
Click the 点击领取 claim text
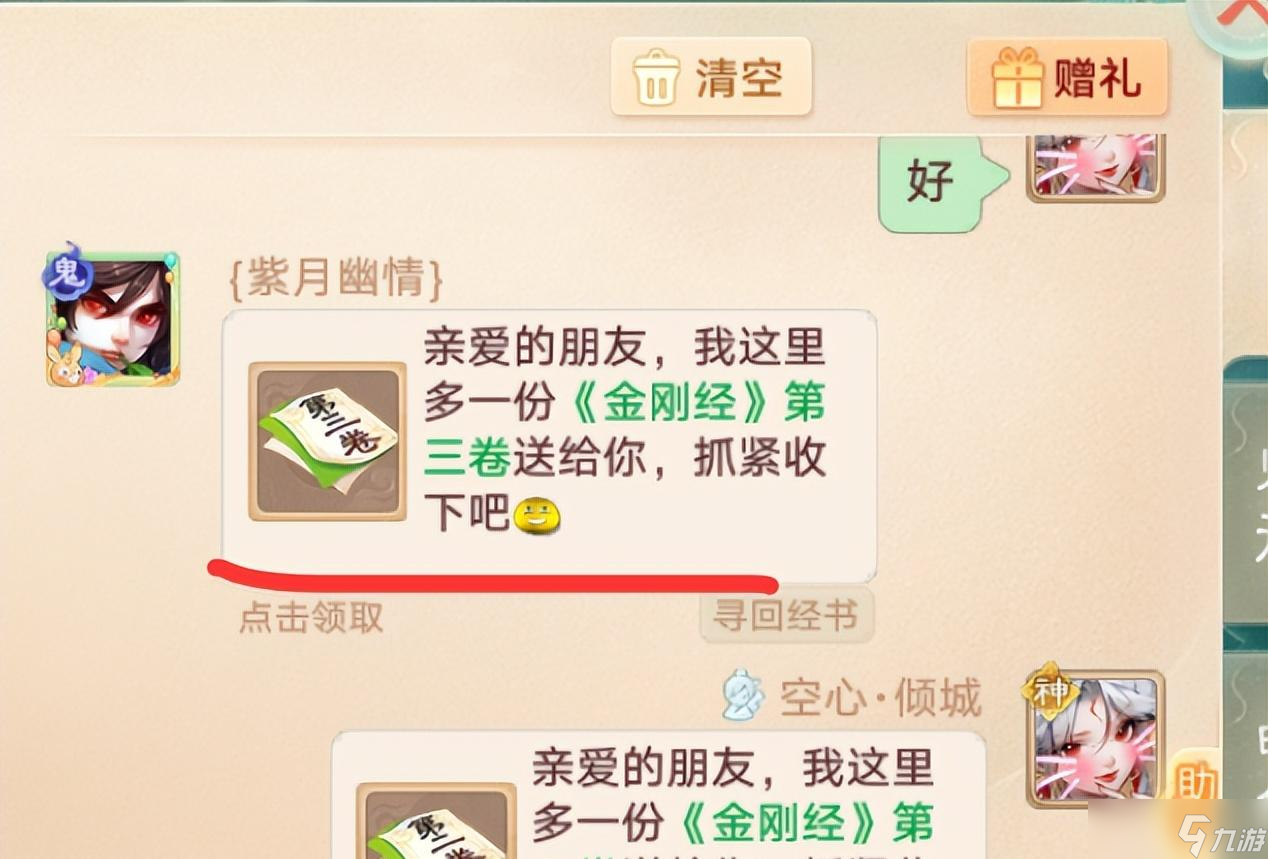[311, 617]
